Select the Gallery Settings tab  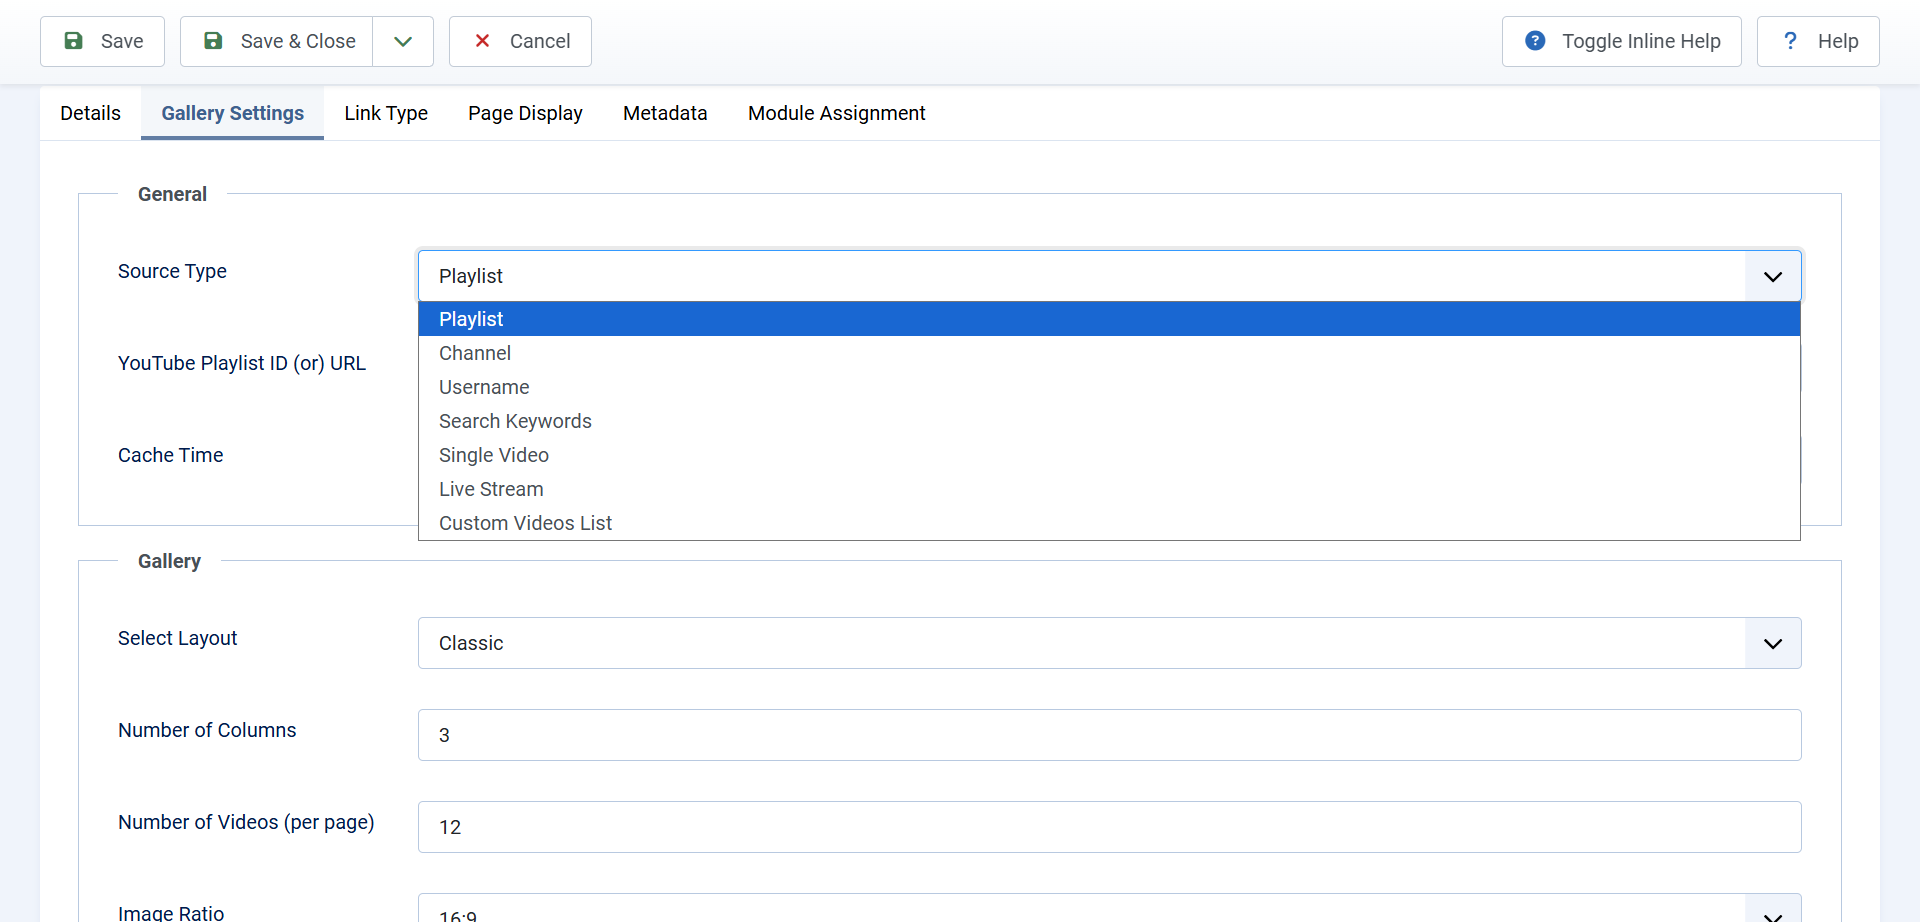[x=232, y=113]
